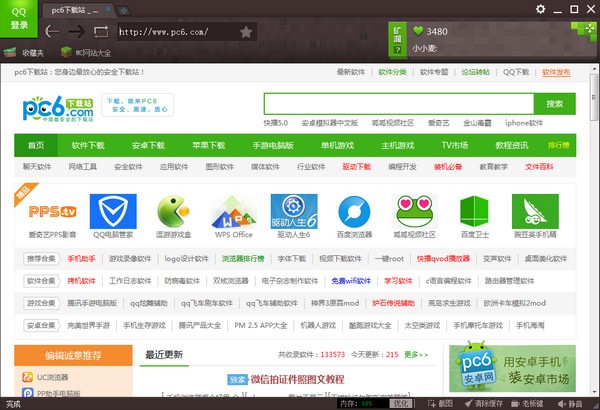The width and height of the screenshot is (600, 410).
Task: Go forward with the right arrow icon
Action: (77, 32)
